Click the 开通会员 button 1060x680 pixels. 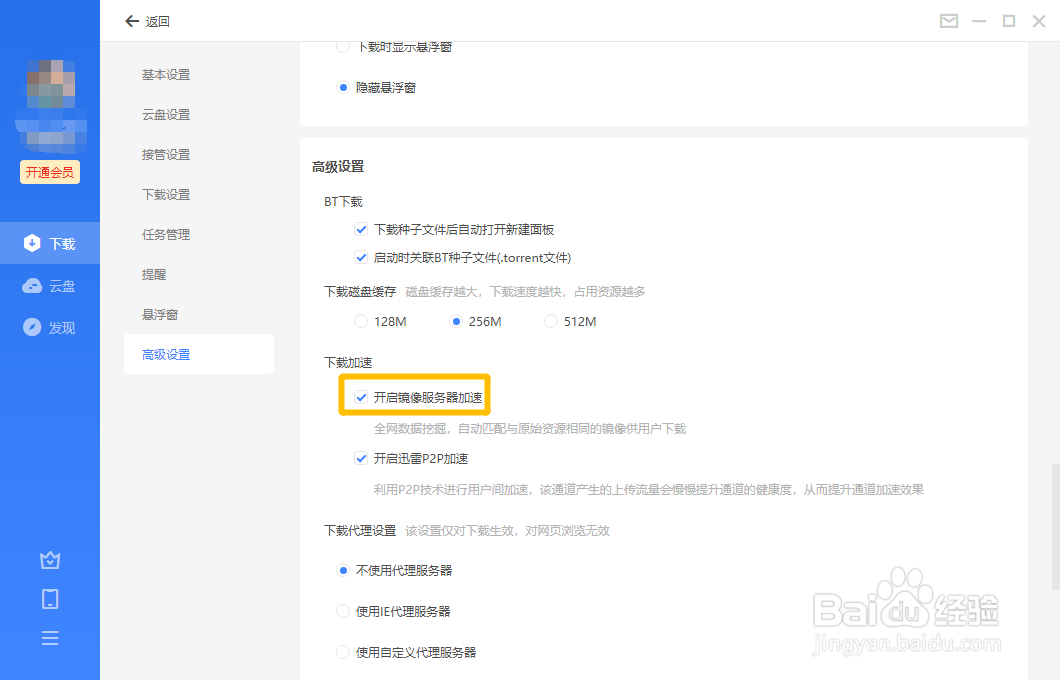click(x=49, y=172)
